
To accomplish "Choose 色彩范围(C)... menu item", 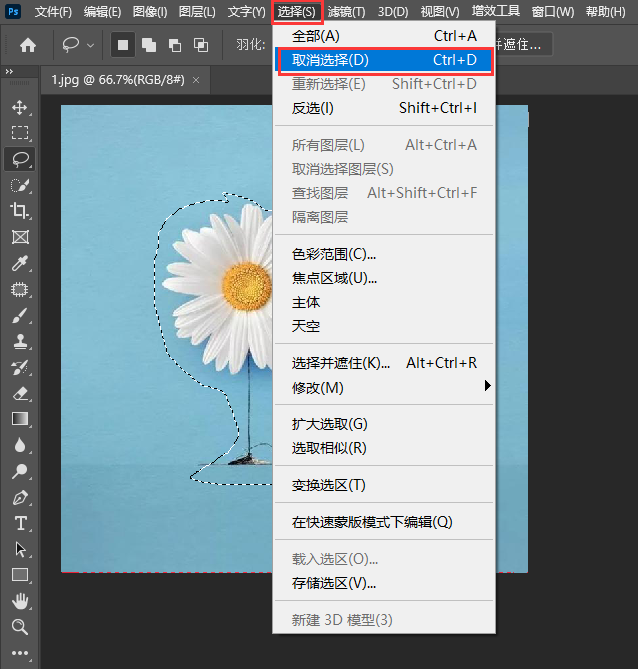I will (384, 254).
